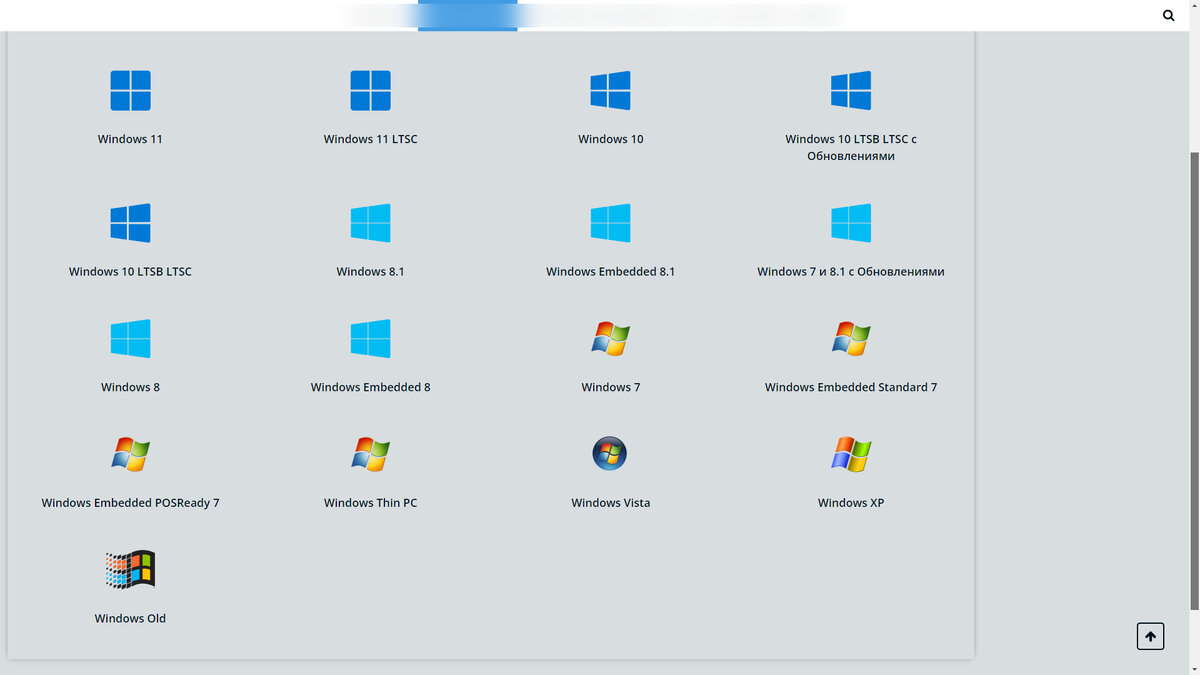This screenshot has height=675, width=1200.
Task: Click the Windows 11 LTSC logo icon
Action: 370,90
